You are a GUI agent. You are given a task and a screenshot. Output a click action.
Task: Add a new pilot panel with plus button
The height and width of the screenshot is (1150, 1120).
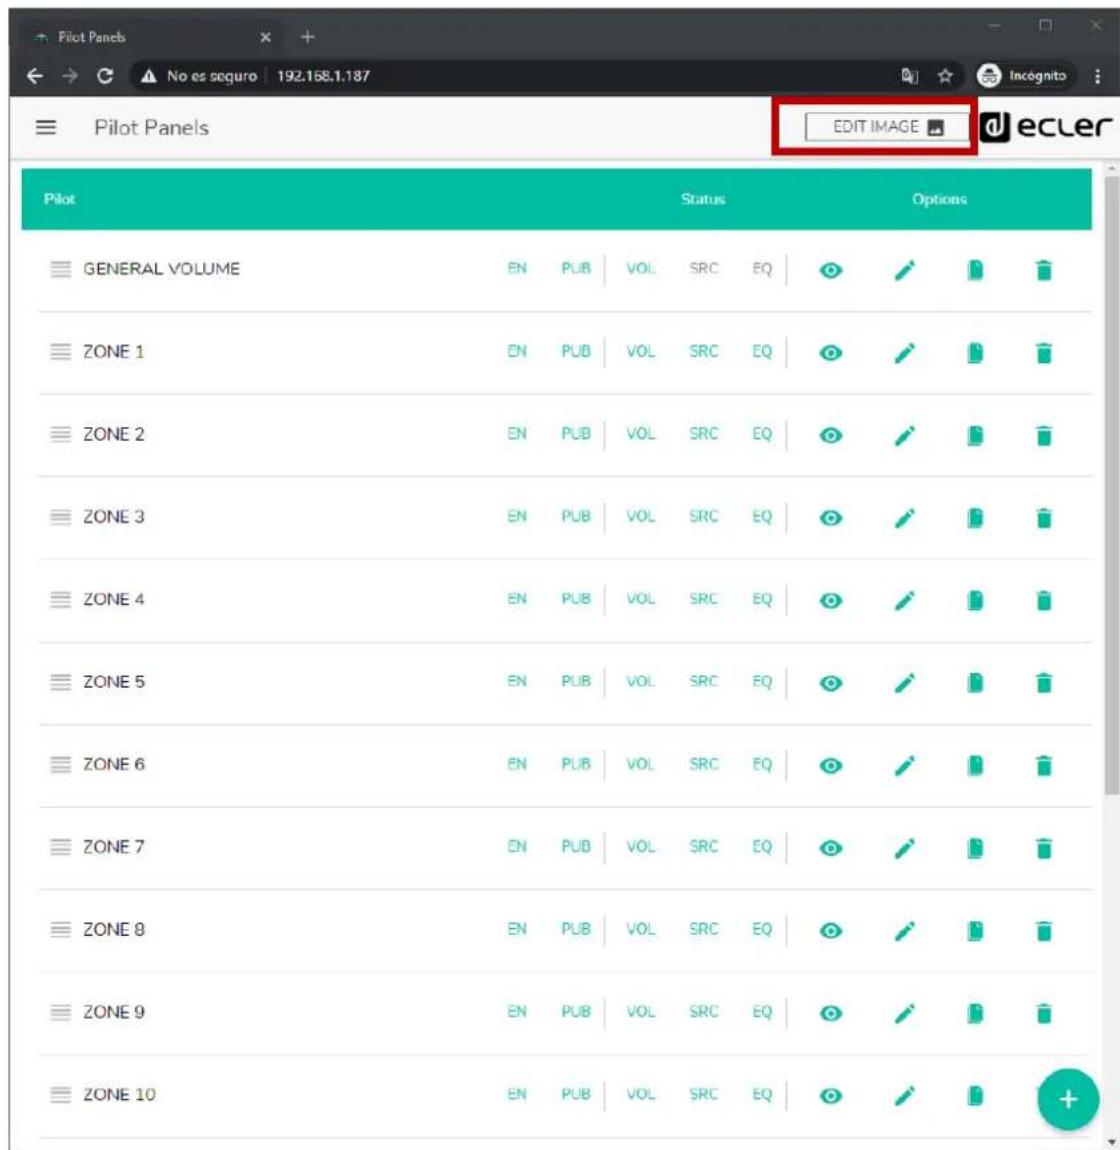pos(1068,1099)
